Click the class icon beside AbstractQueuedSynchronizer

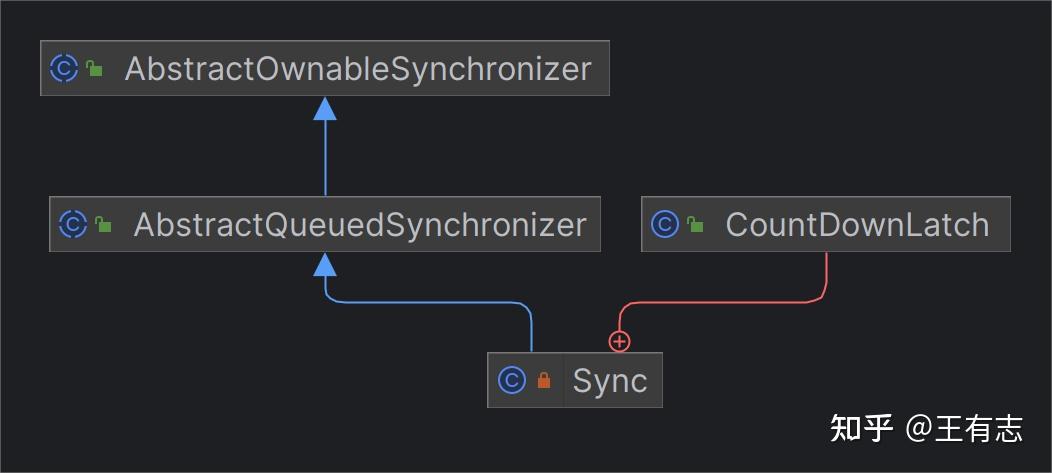(x=73, y=224)
